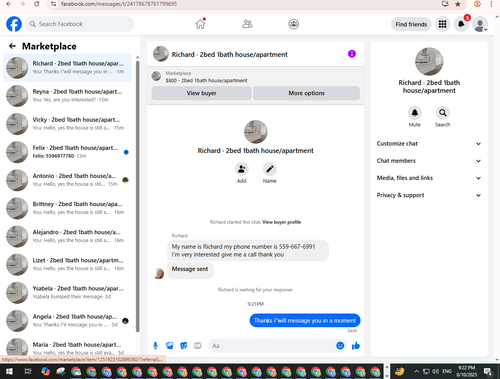This screenshot has width=500, height=379.
Task: Open the Reyna conversation
Action: (67, 96)
